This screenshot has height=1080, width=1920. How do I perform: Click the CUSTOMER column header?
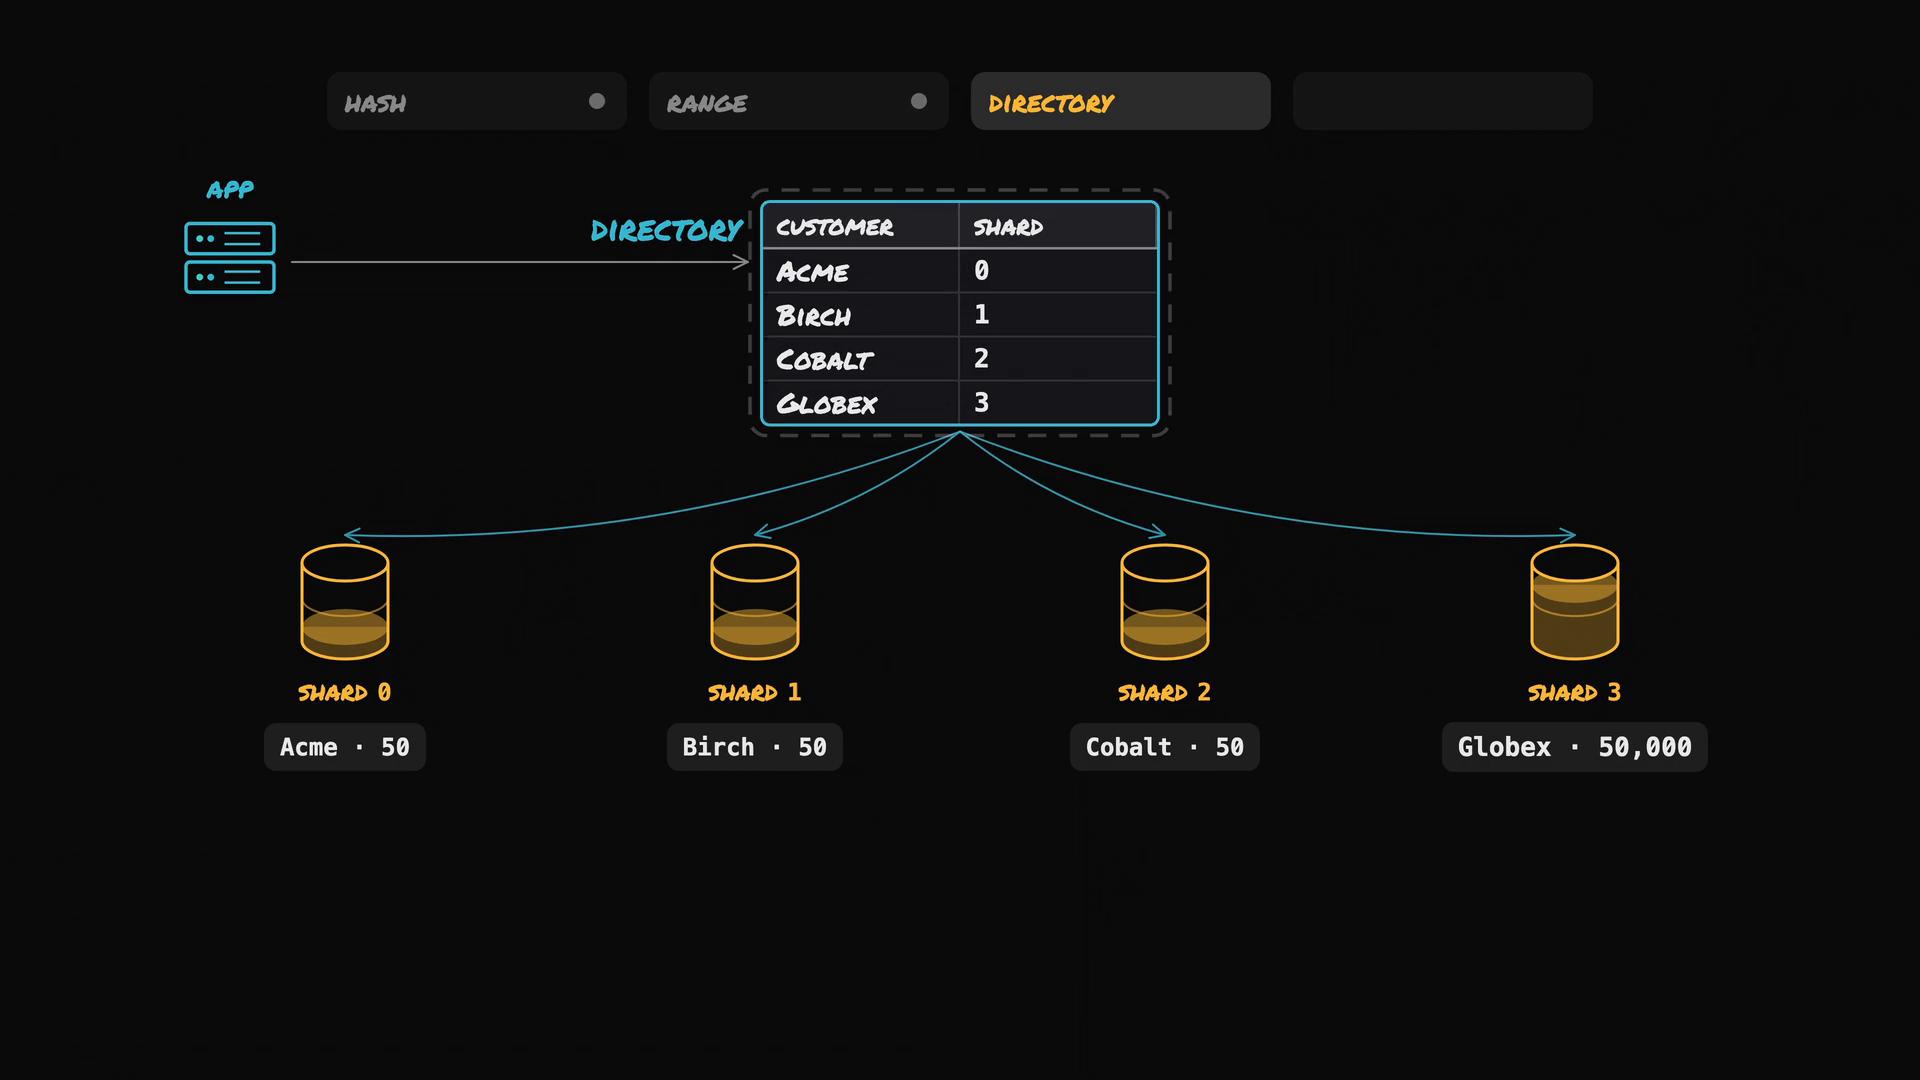860,226
